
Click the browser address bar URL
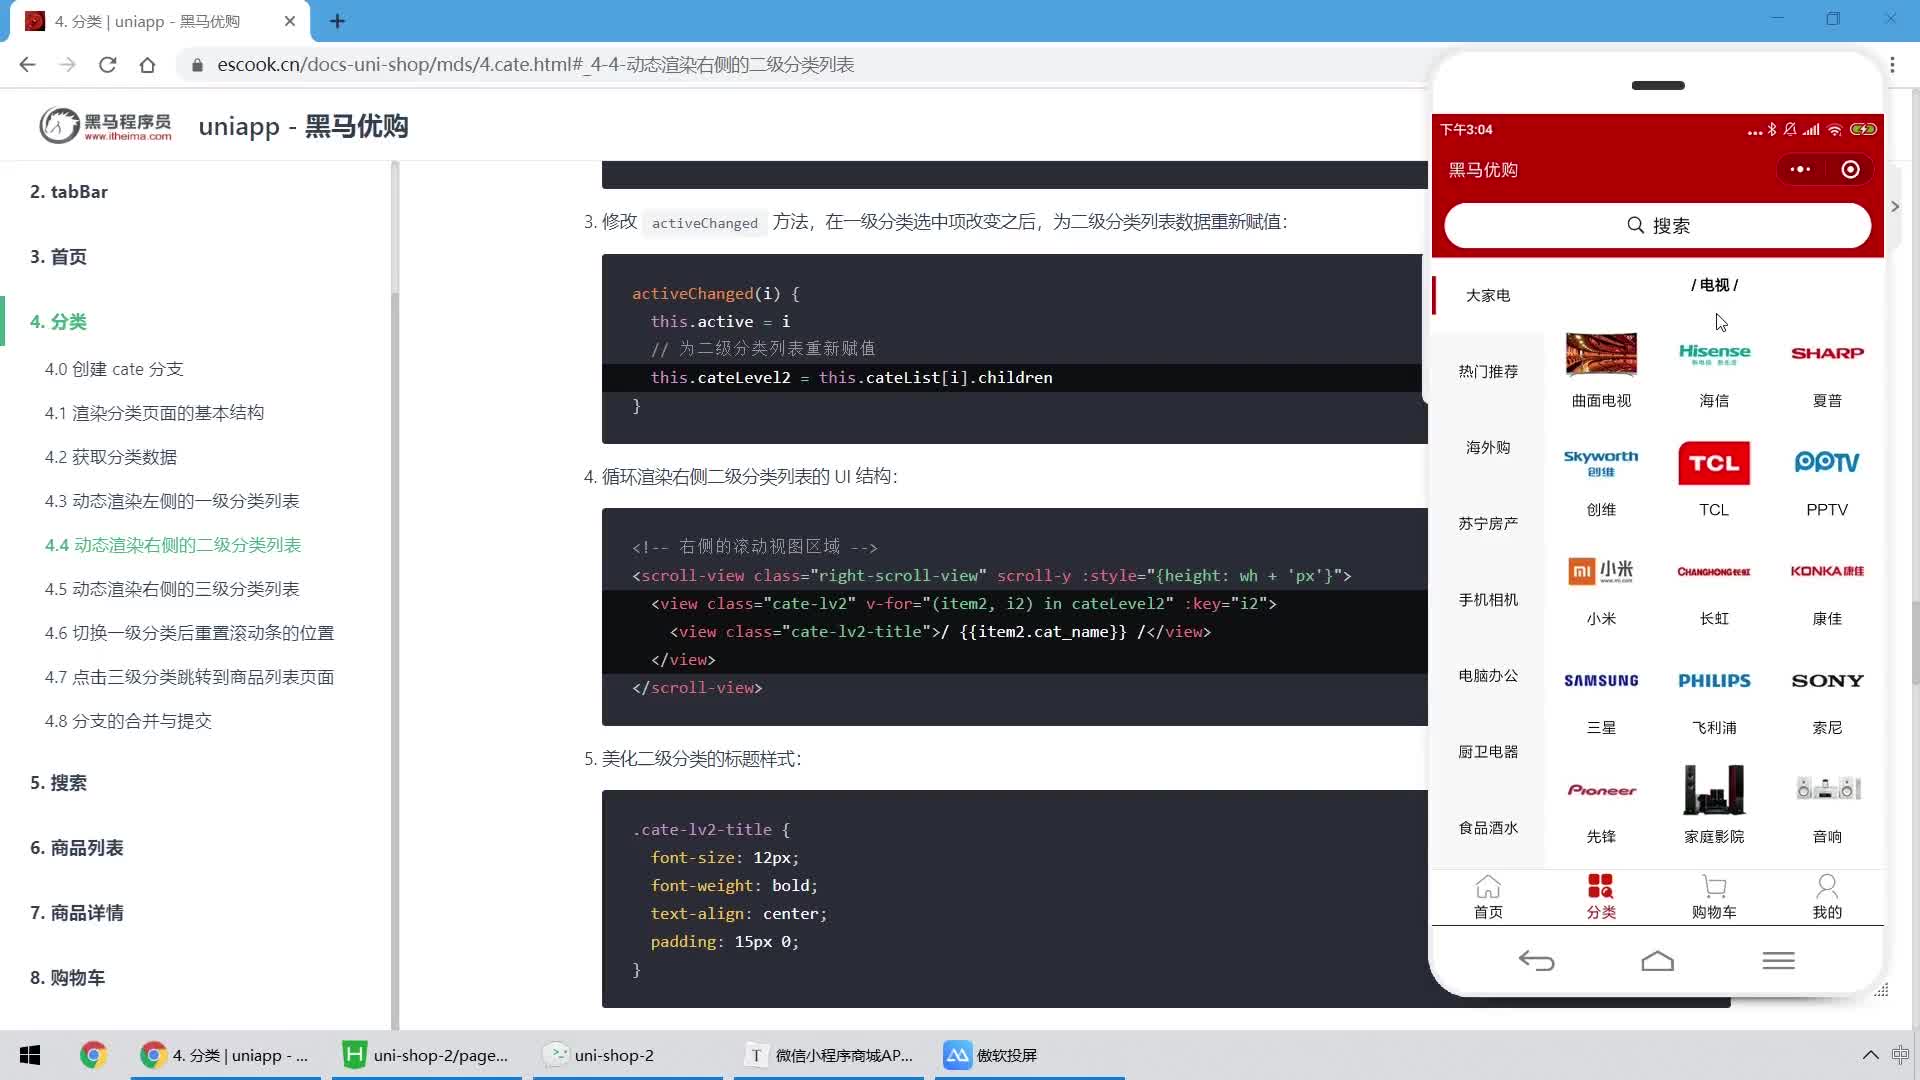(x=536, y=65)
